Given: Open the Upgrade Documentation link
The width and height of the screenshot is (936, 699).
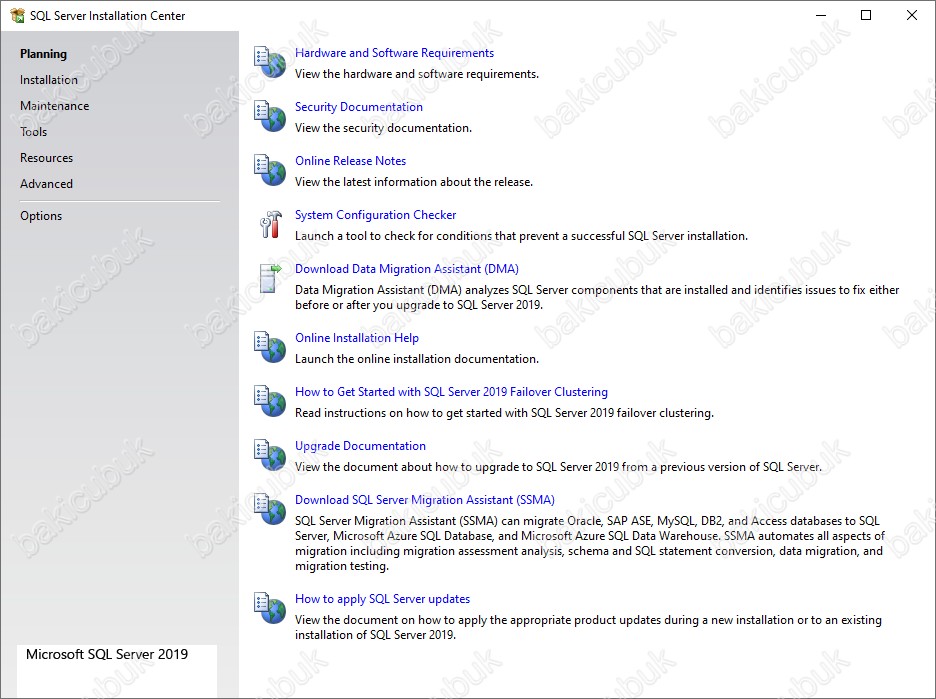Looking at the screenshot, I should 361,446.
